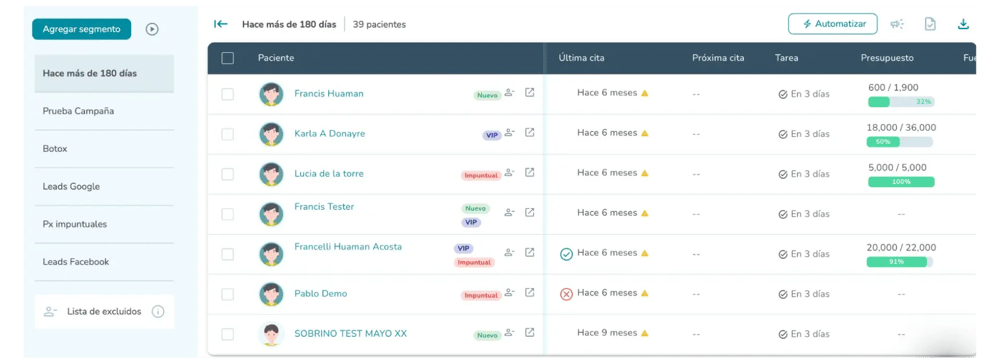The width and height of the screenshot is (1000, 364).
Task: Check the box for Francelli Huaman Acosta
Action: pos(228,254)
